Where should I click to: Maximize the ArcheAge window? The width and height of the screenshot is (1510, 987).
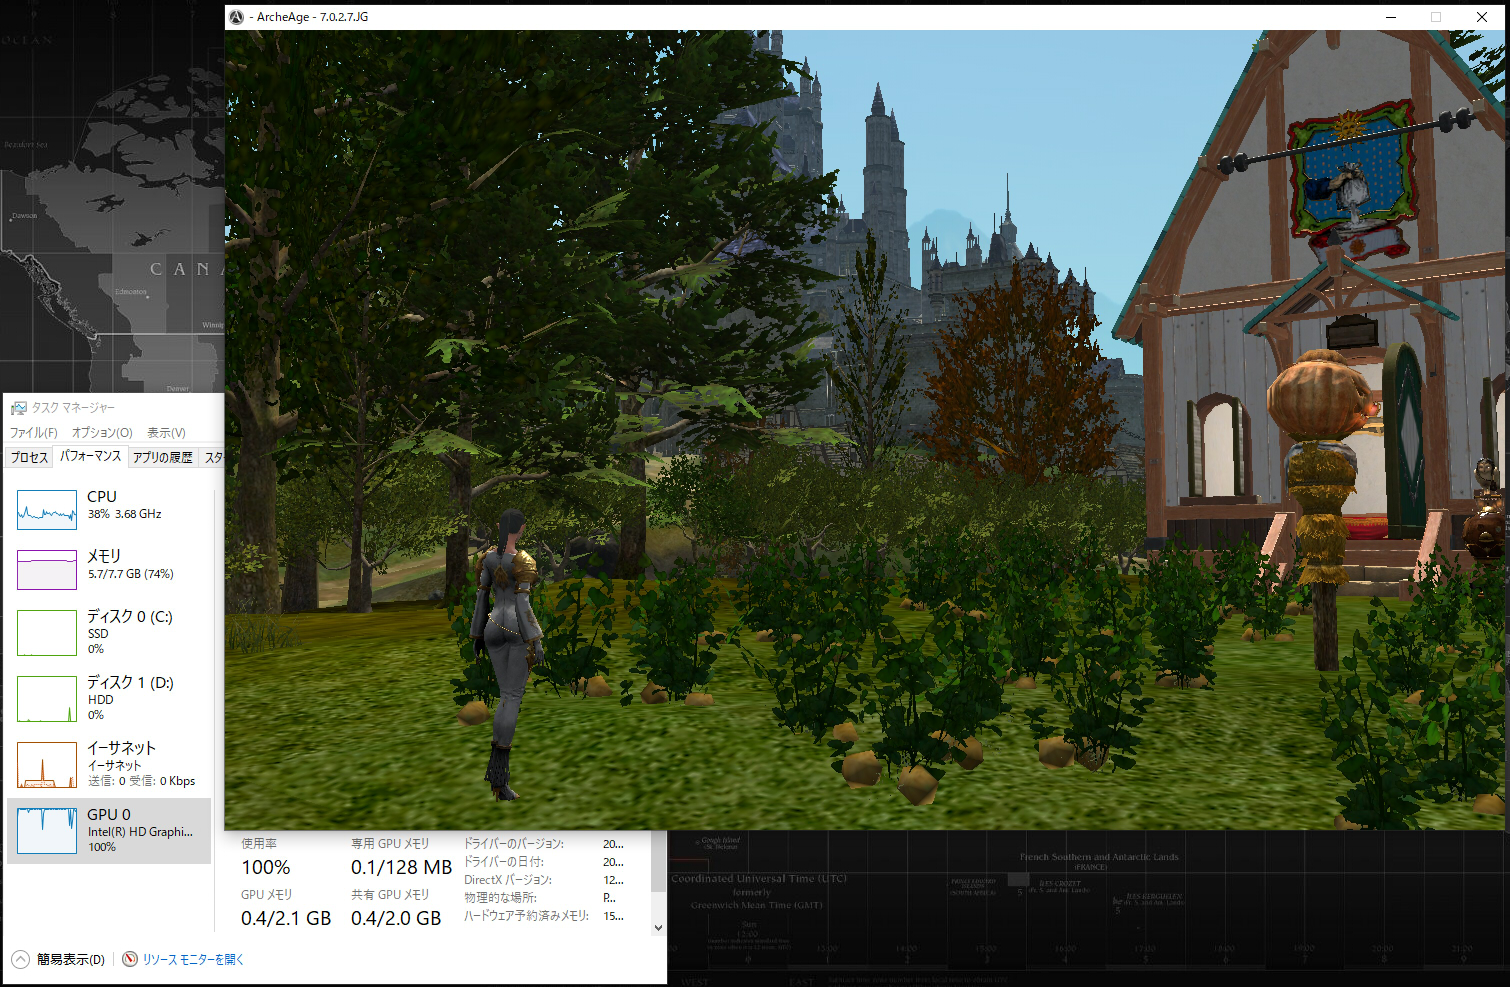1436,17
